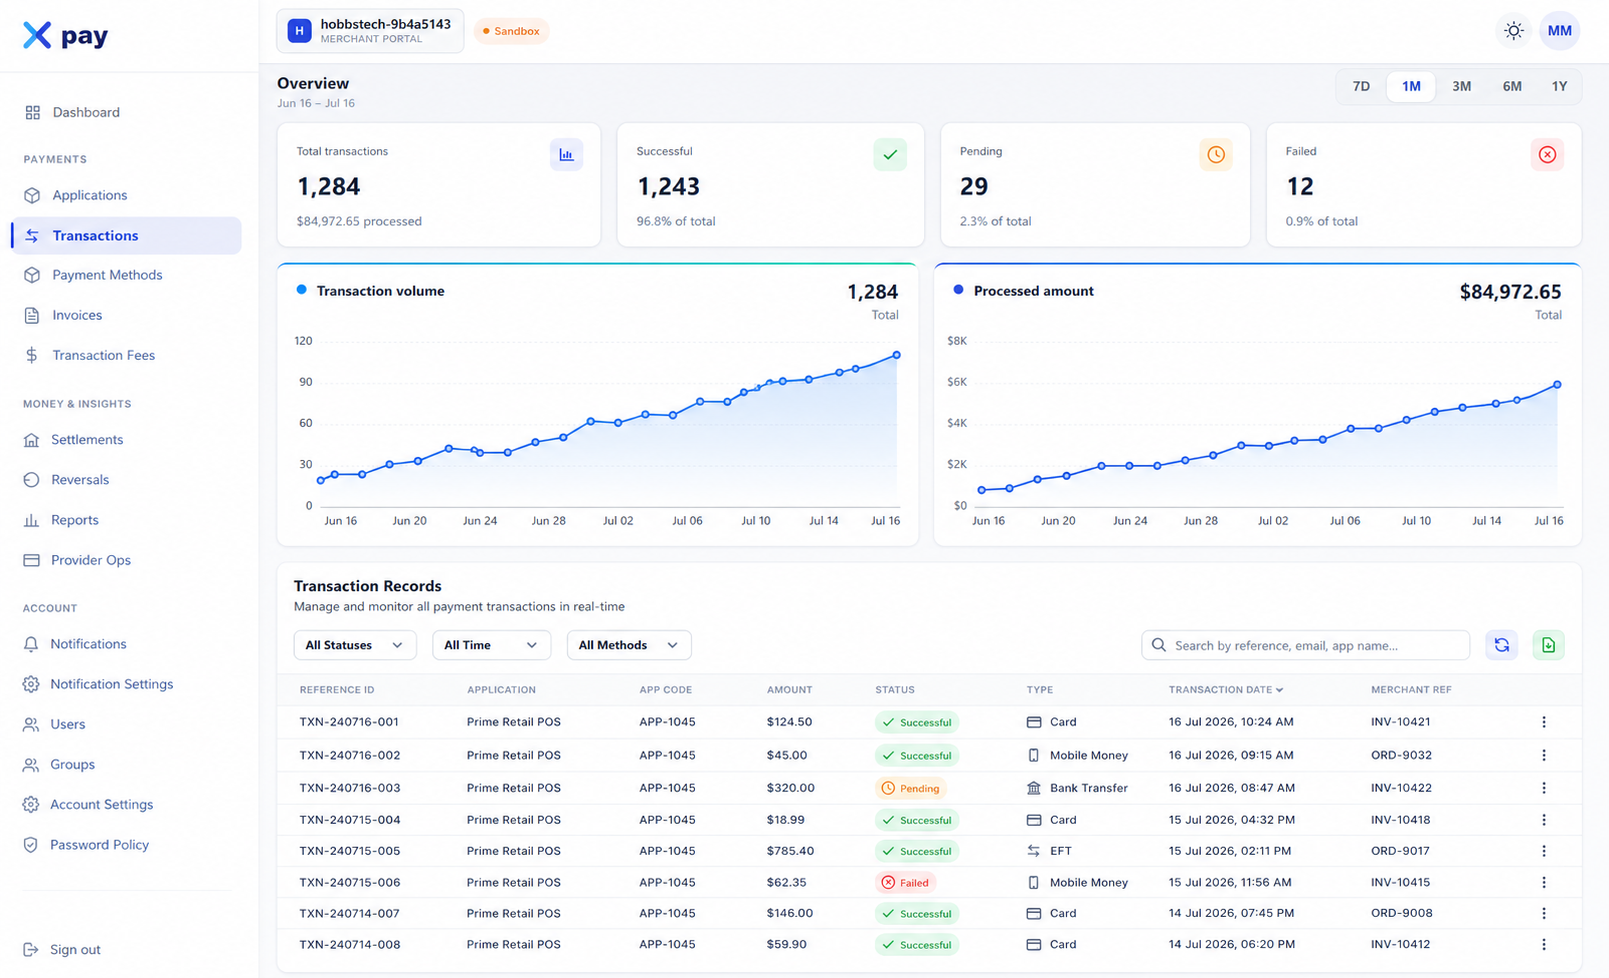This screenshot has width=1609, height=978.
Task: Toggle the light/dark theme sun icon
Action: pyautogui.click(x=1513, y=31)
